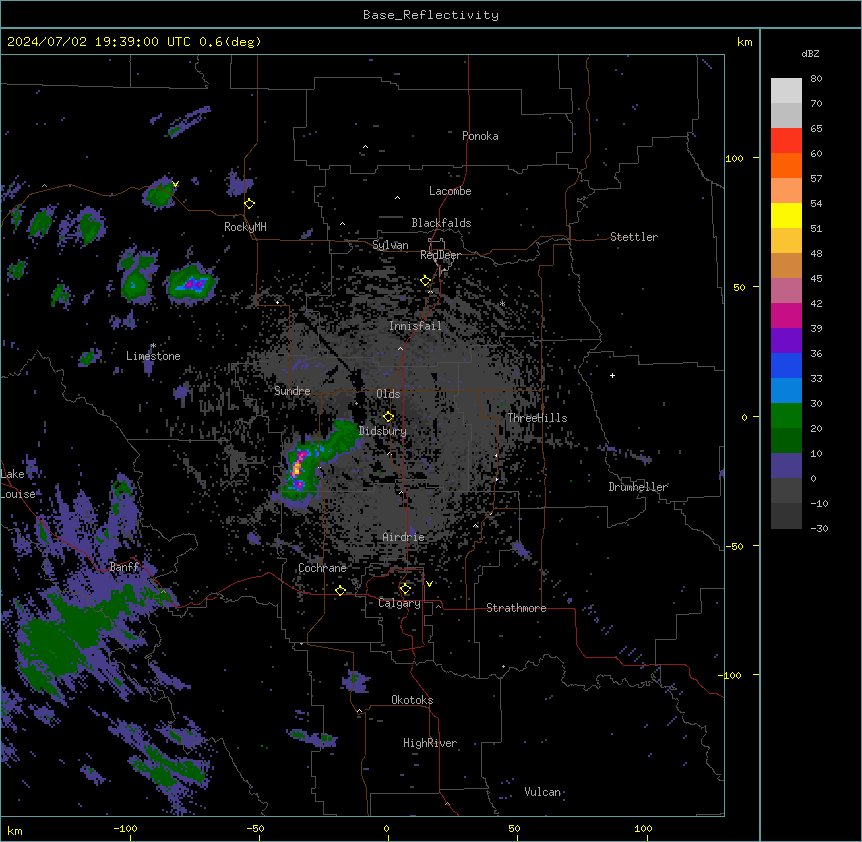Click the yellow diamond marker below Cochrane
Viewport: 862px width, 842px height.
[x=340, y=591]
